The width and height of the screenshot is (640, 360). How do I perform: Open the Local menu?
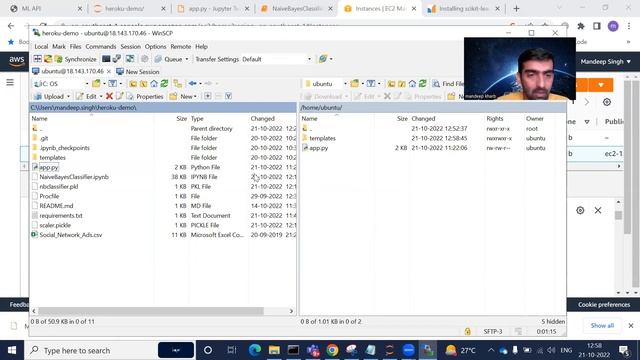click(x=41, y=47)
